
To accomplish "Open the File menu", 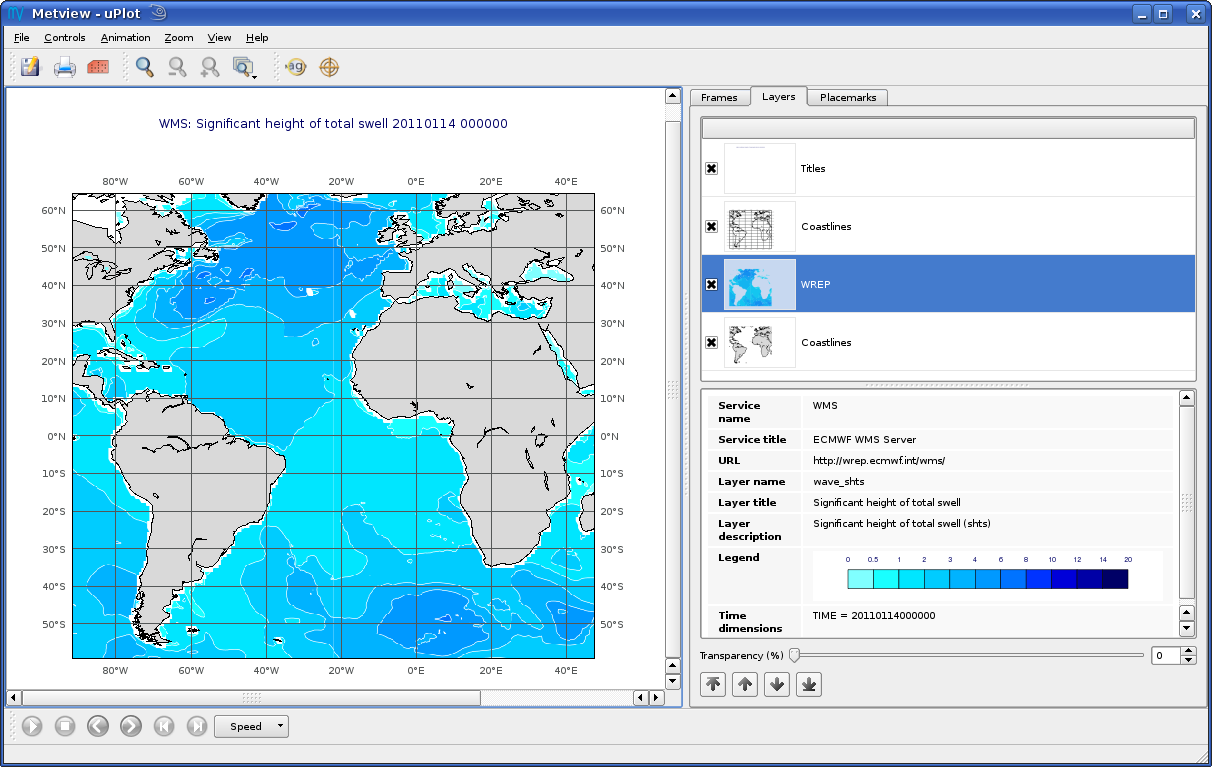I will 22,38.
